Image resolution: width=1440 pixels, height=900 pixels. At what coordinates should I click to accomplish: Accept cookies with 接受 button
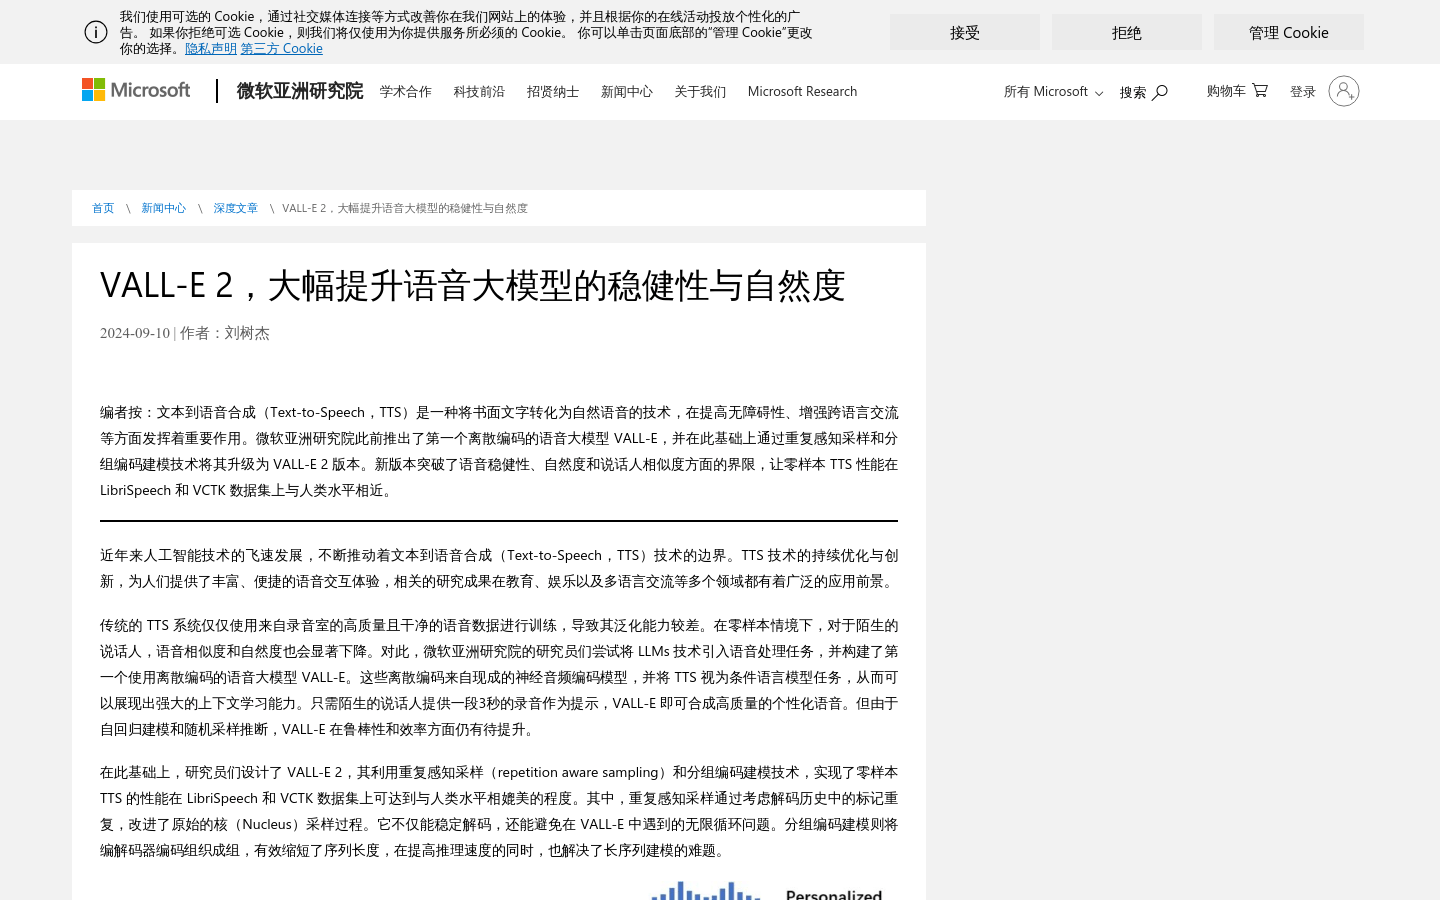click(965, 32)
